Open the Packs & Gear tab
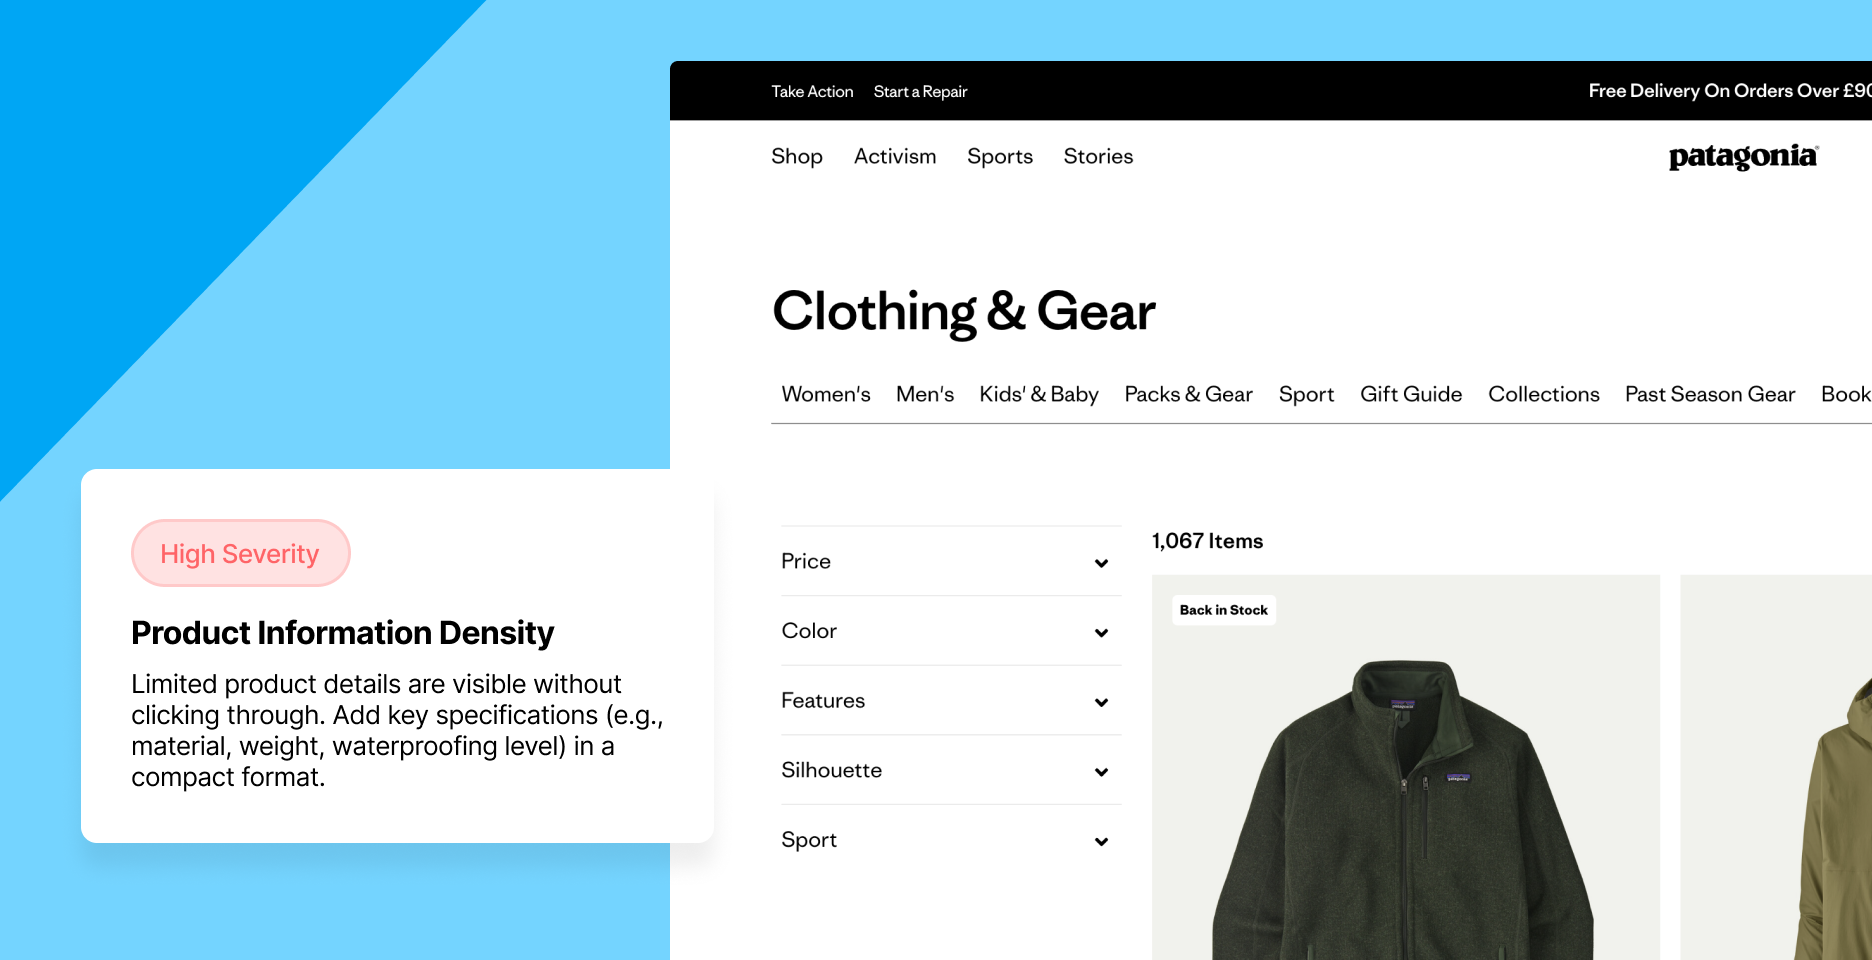Image resolution: width=1872 pixels, height=960 pixels. [x=1188, y=394]
